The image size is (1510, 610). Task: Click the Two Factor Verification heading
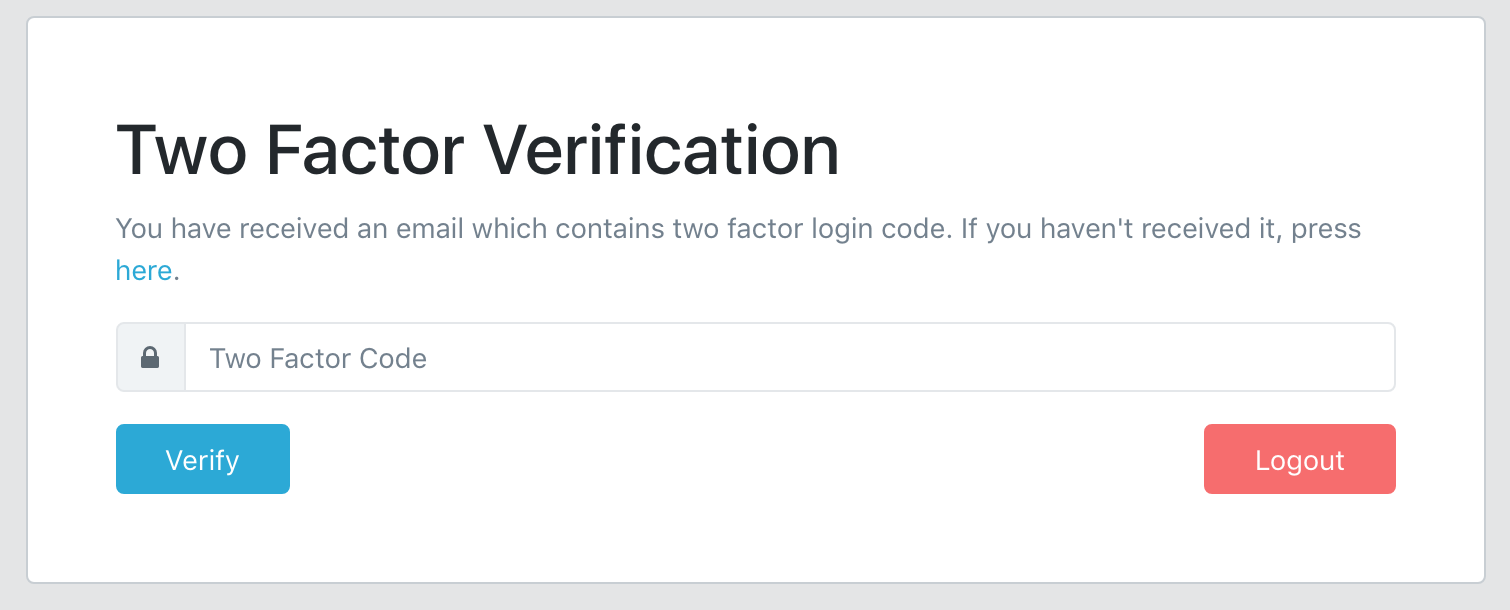point(479,149)
